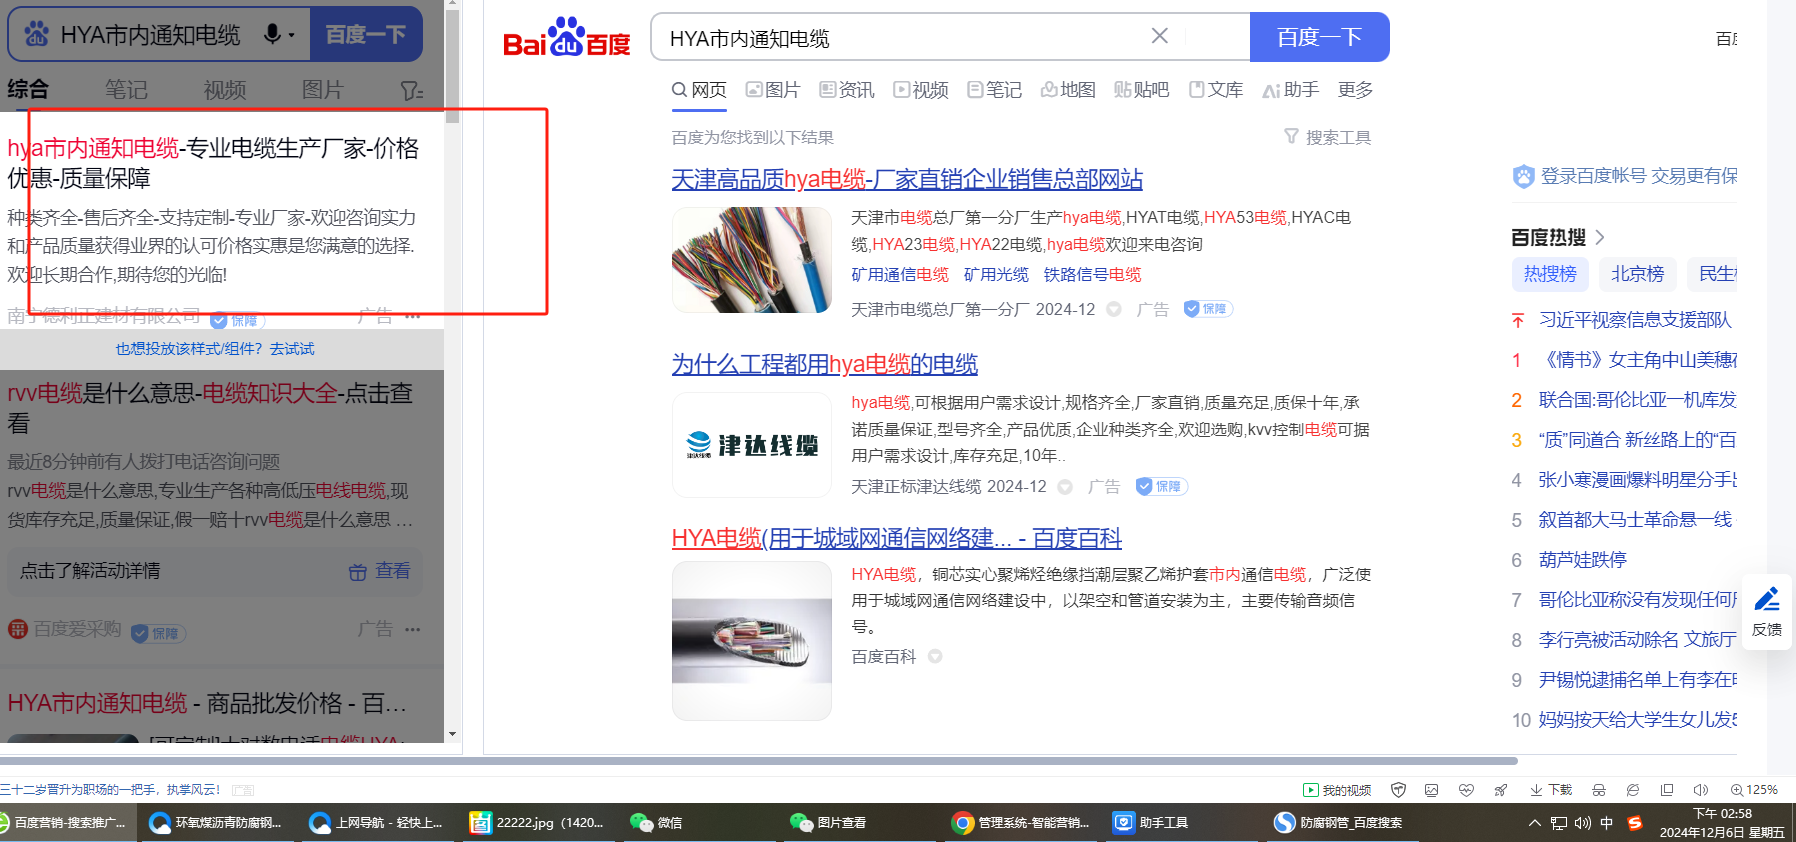Viewport: 1796px width, 842px height.
Task: Toggle the 中 input language tray indicator
Action: [x=1607, y=823]
